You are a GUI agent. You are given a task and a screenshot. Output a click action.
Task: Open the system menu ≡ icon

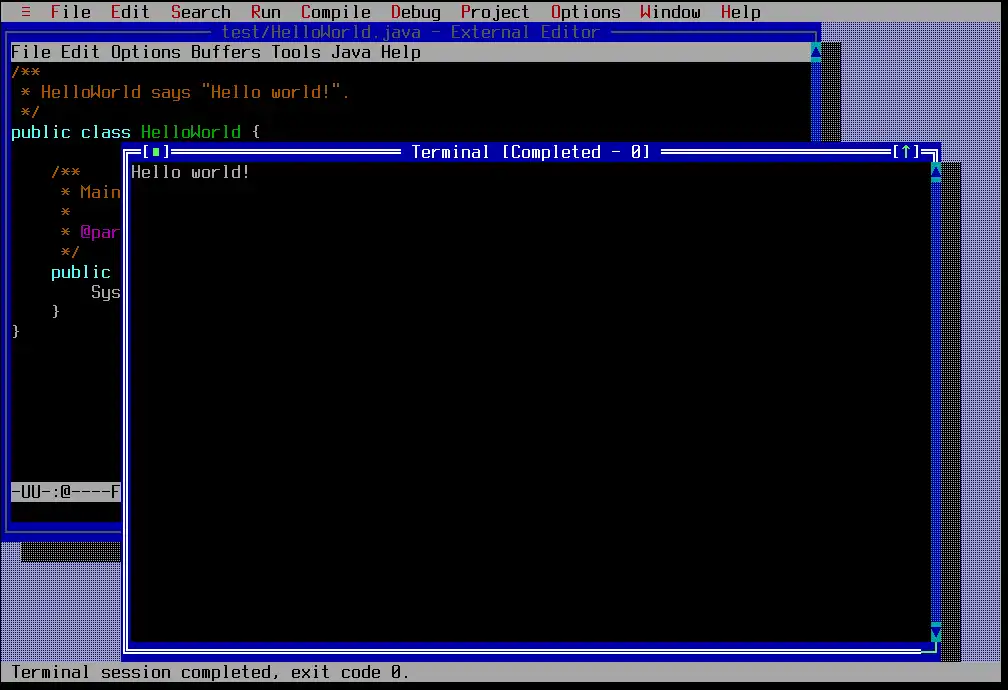pyautogui.click(x=26, y=12)
